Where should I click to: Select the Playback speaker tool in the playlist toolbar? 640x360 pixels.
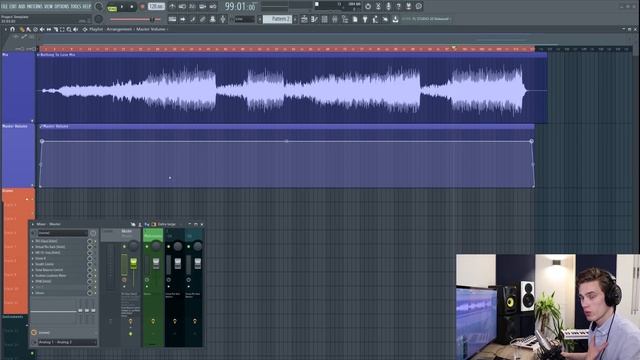[x=76, y=29]
